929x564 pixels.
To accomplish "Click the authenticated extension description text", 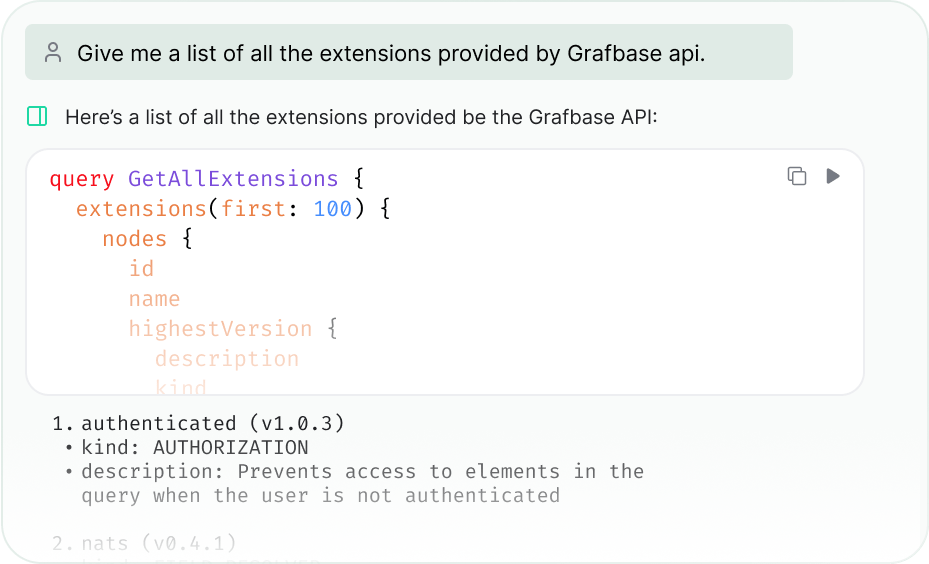I will click(x=362, y=483).
